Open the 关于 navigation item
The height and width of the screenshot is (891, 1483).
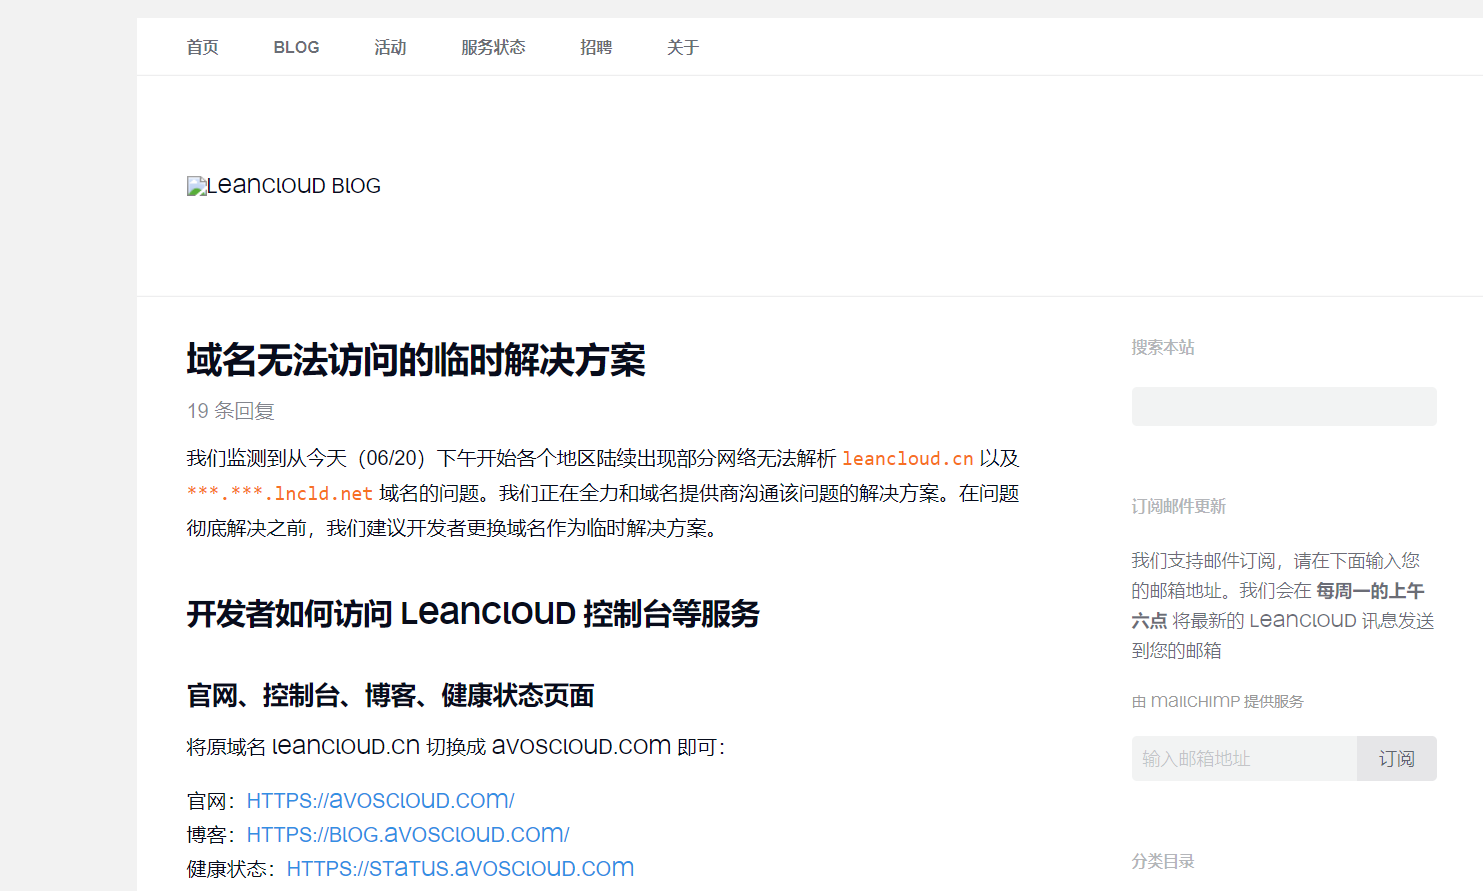click(683, 47)
